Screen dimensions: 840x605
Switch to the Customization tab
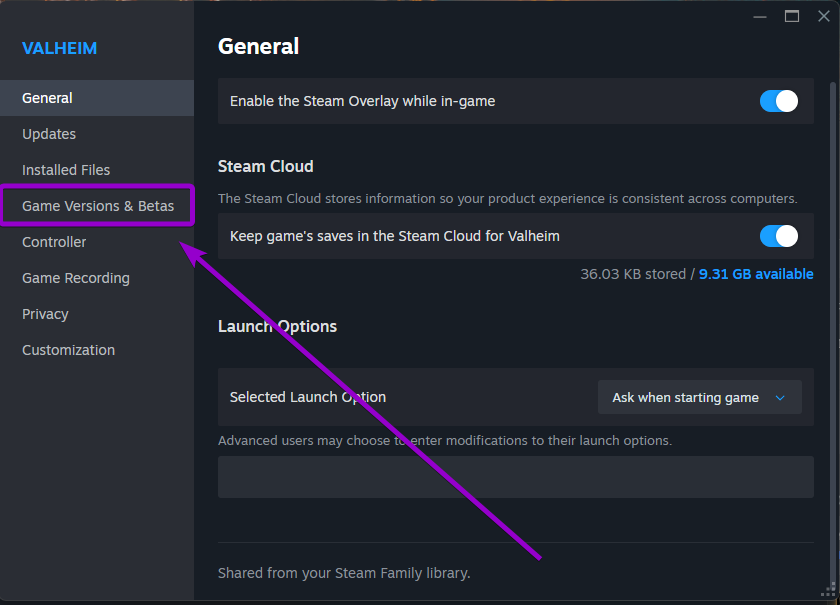coord(96,350)
